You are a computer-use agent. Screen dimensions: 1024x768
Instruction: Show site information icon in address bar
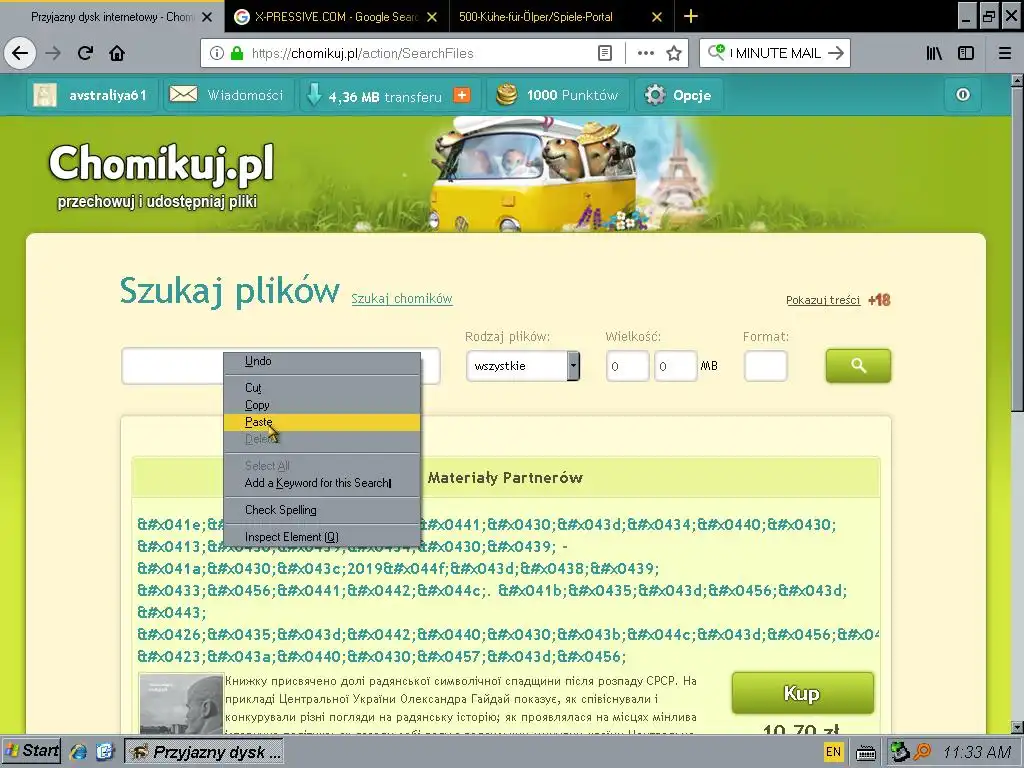[x=217, y=54]
